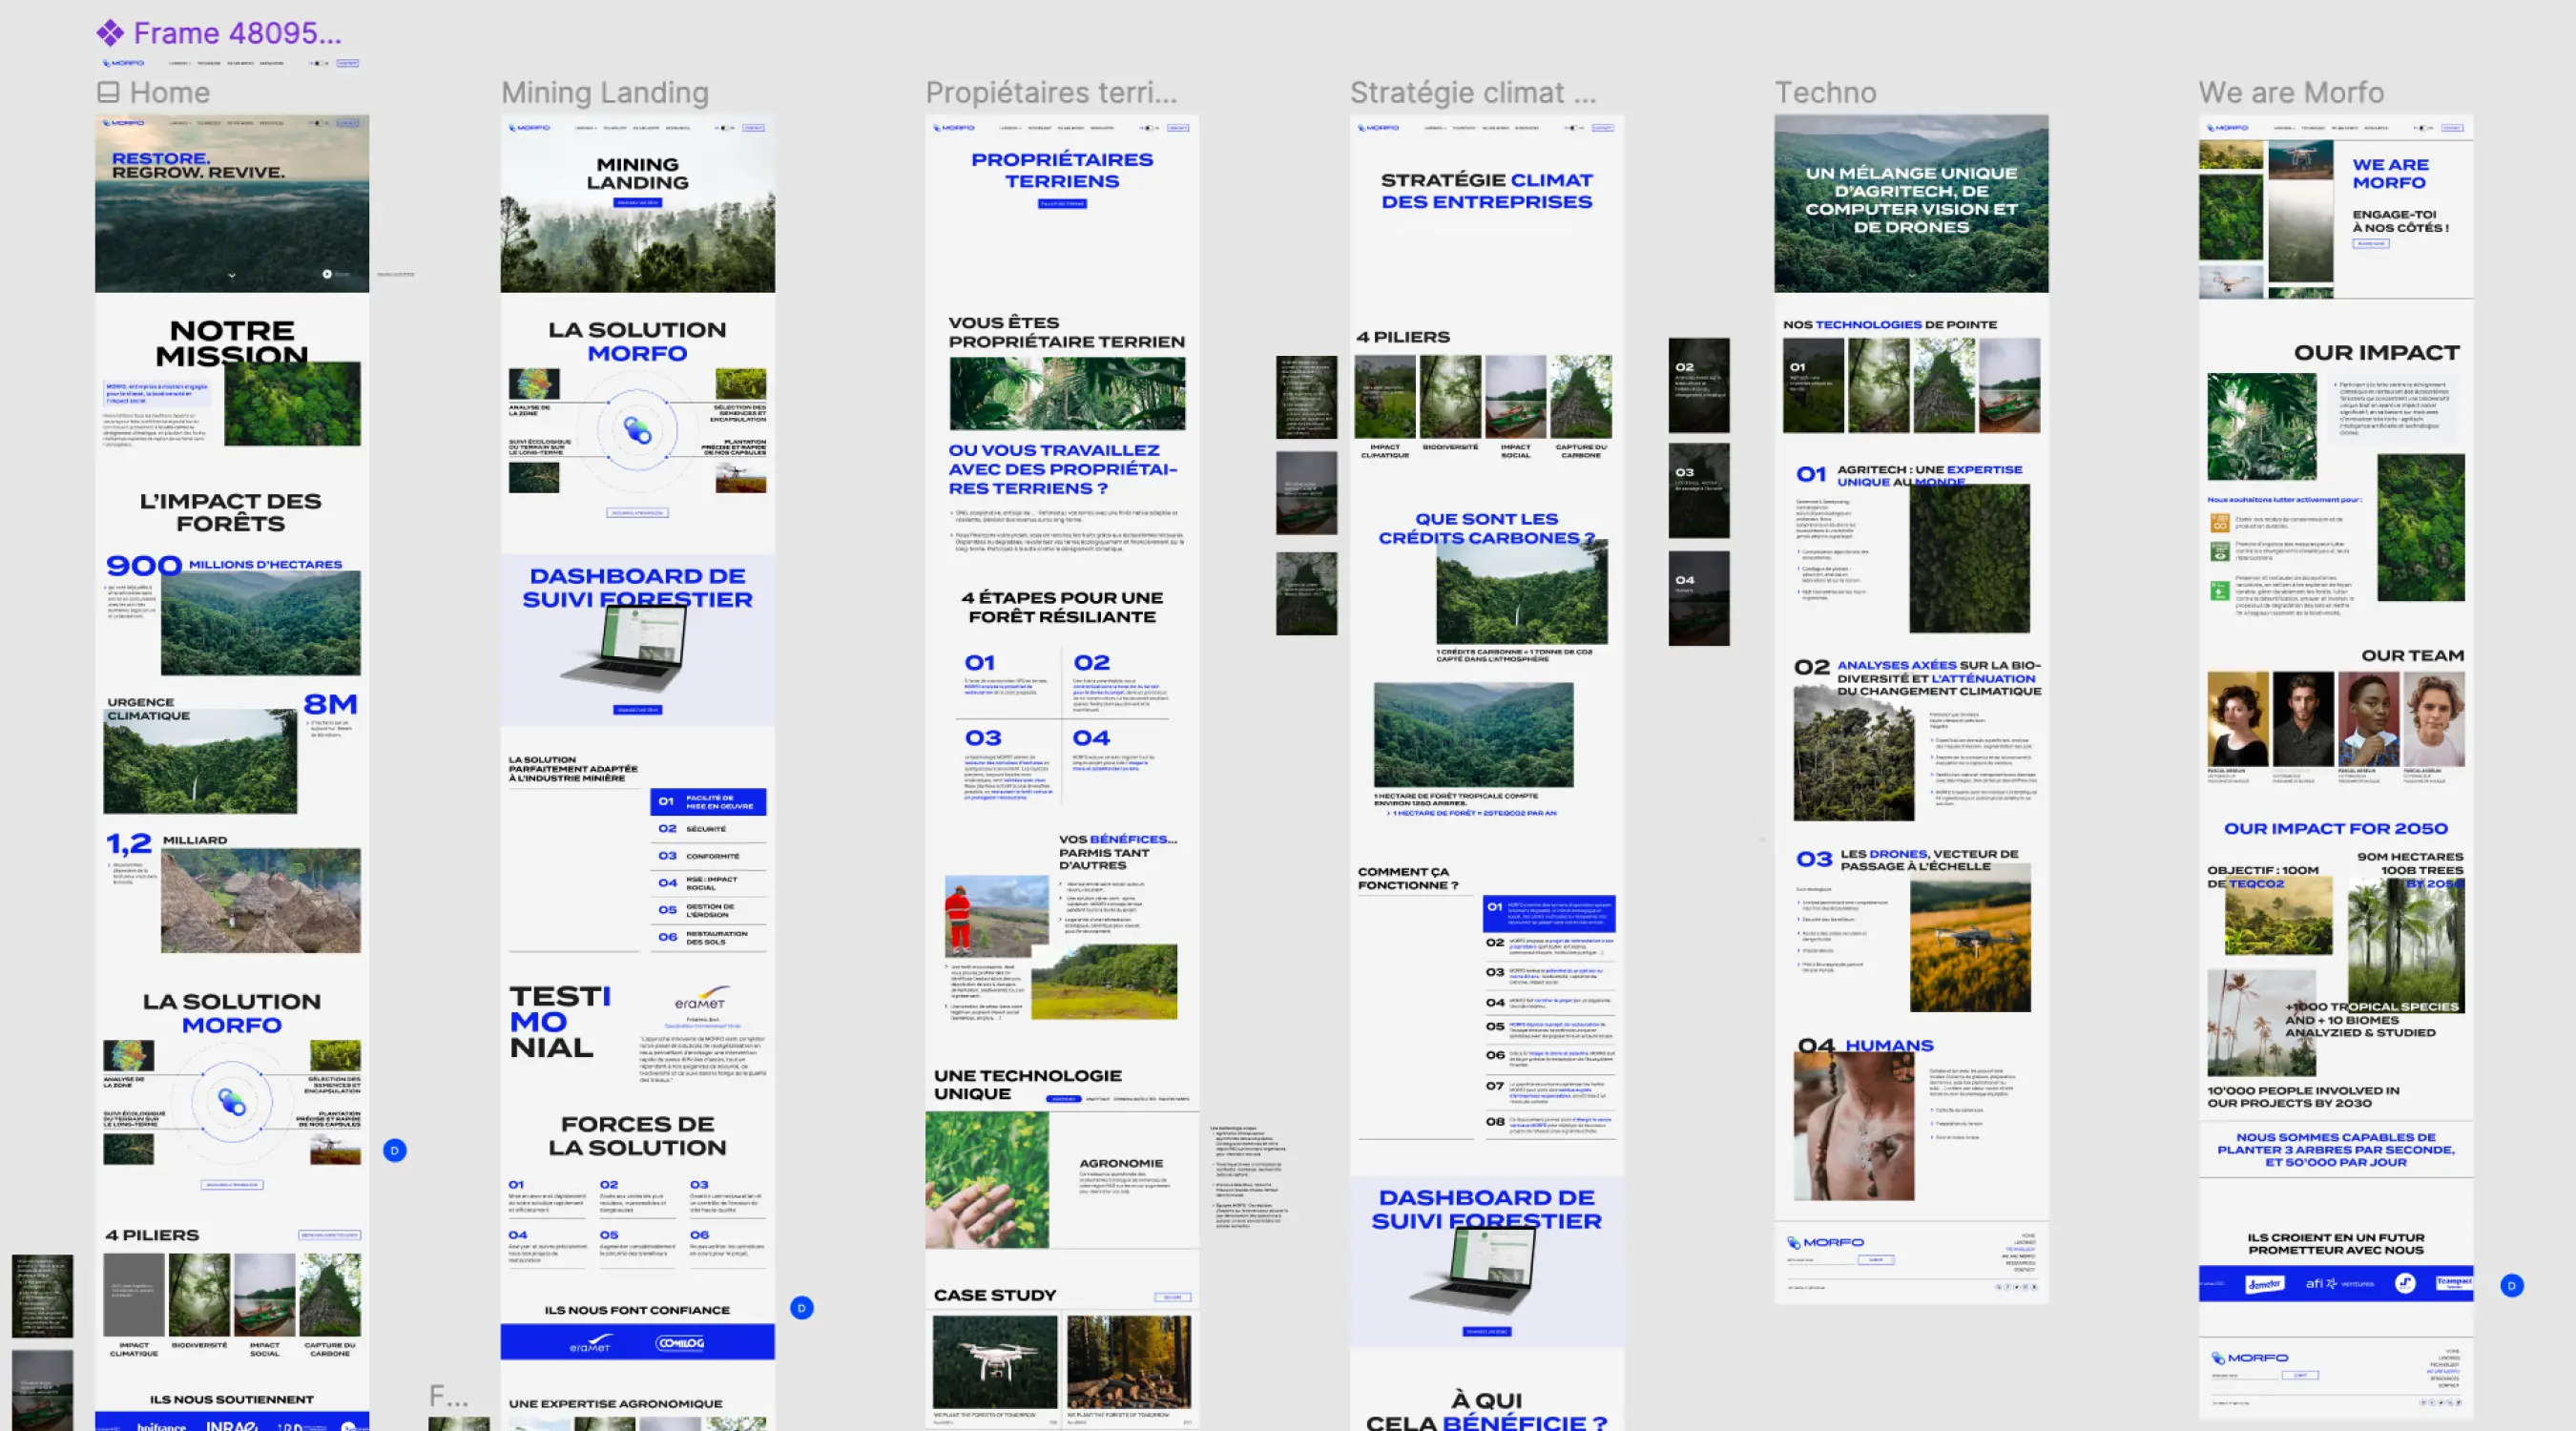Expand the 02 Sécurité item in Mining Landing

coord(707,828)
